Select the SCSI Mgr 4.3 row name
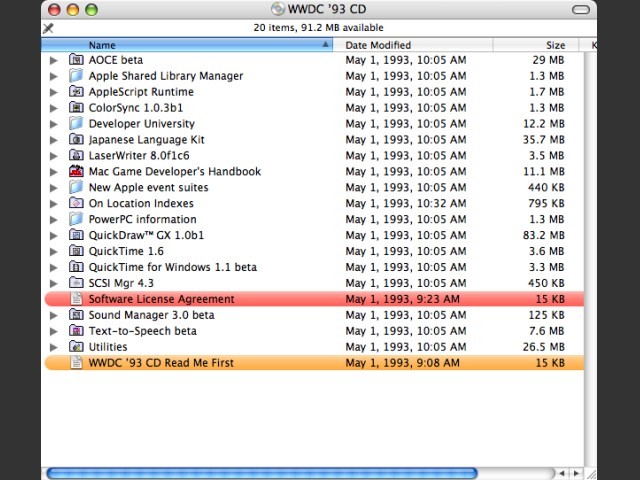 coord(121,283)
